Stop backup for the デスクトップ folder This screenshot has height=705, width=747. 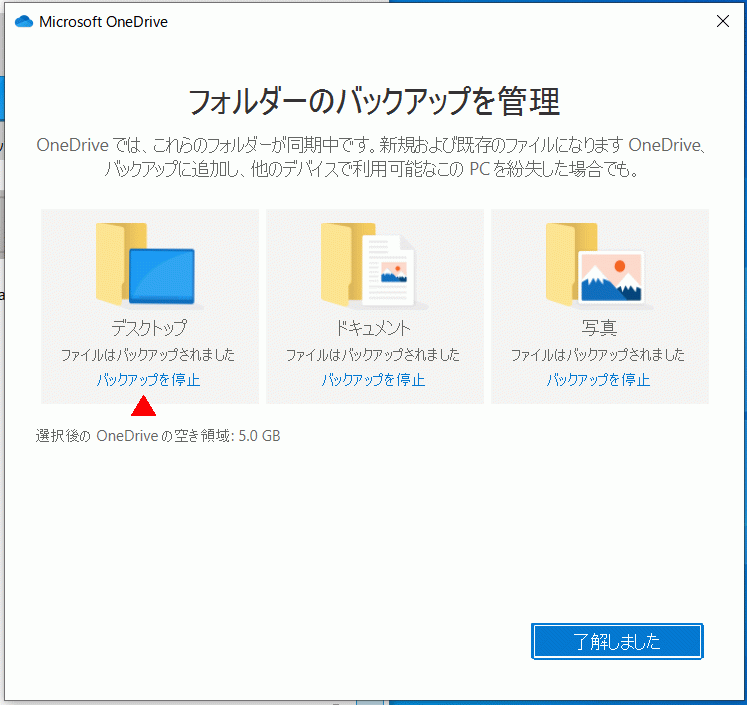149,380
